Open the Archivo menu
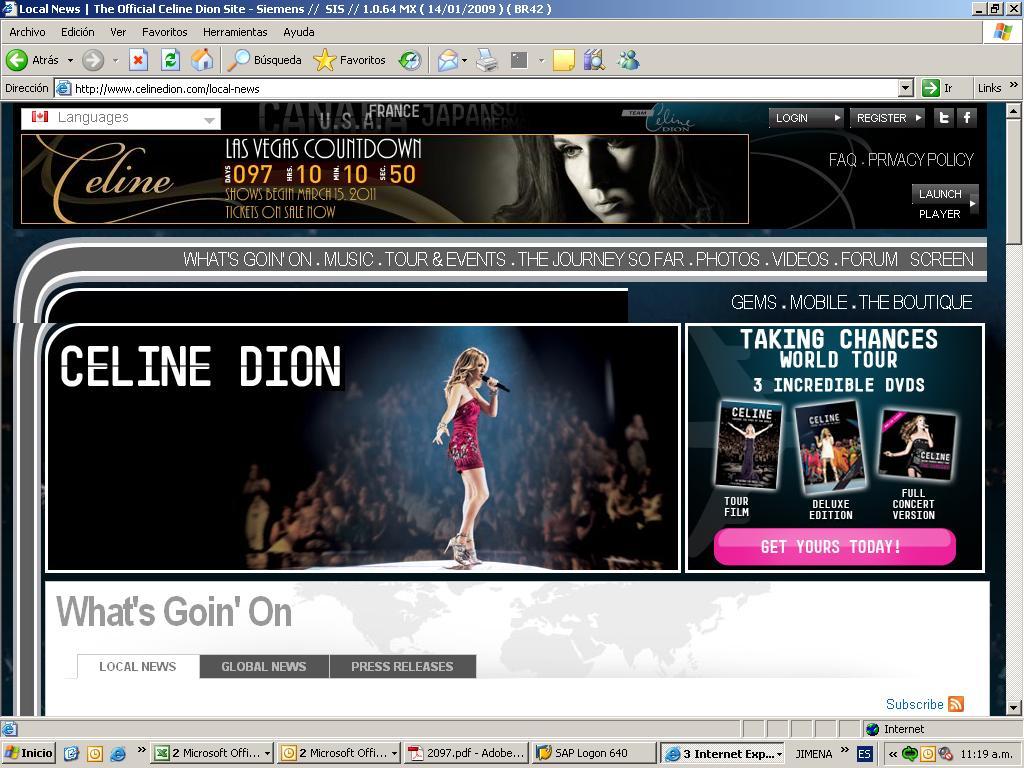The image size is (1024, 768). 27,32
